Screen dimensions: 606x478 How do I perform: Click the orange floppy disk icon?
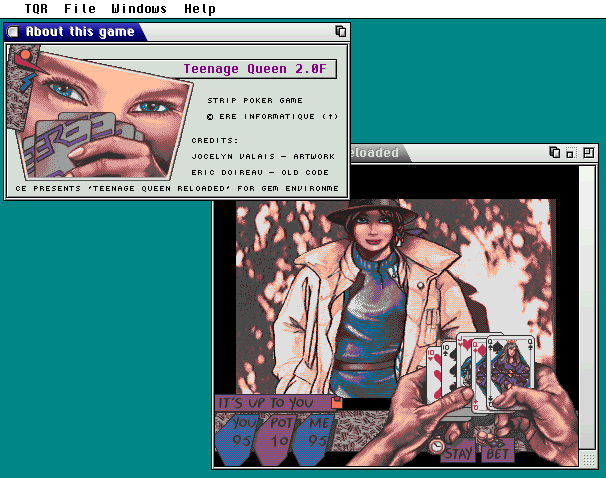point(337,402)
